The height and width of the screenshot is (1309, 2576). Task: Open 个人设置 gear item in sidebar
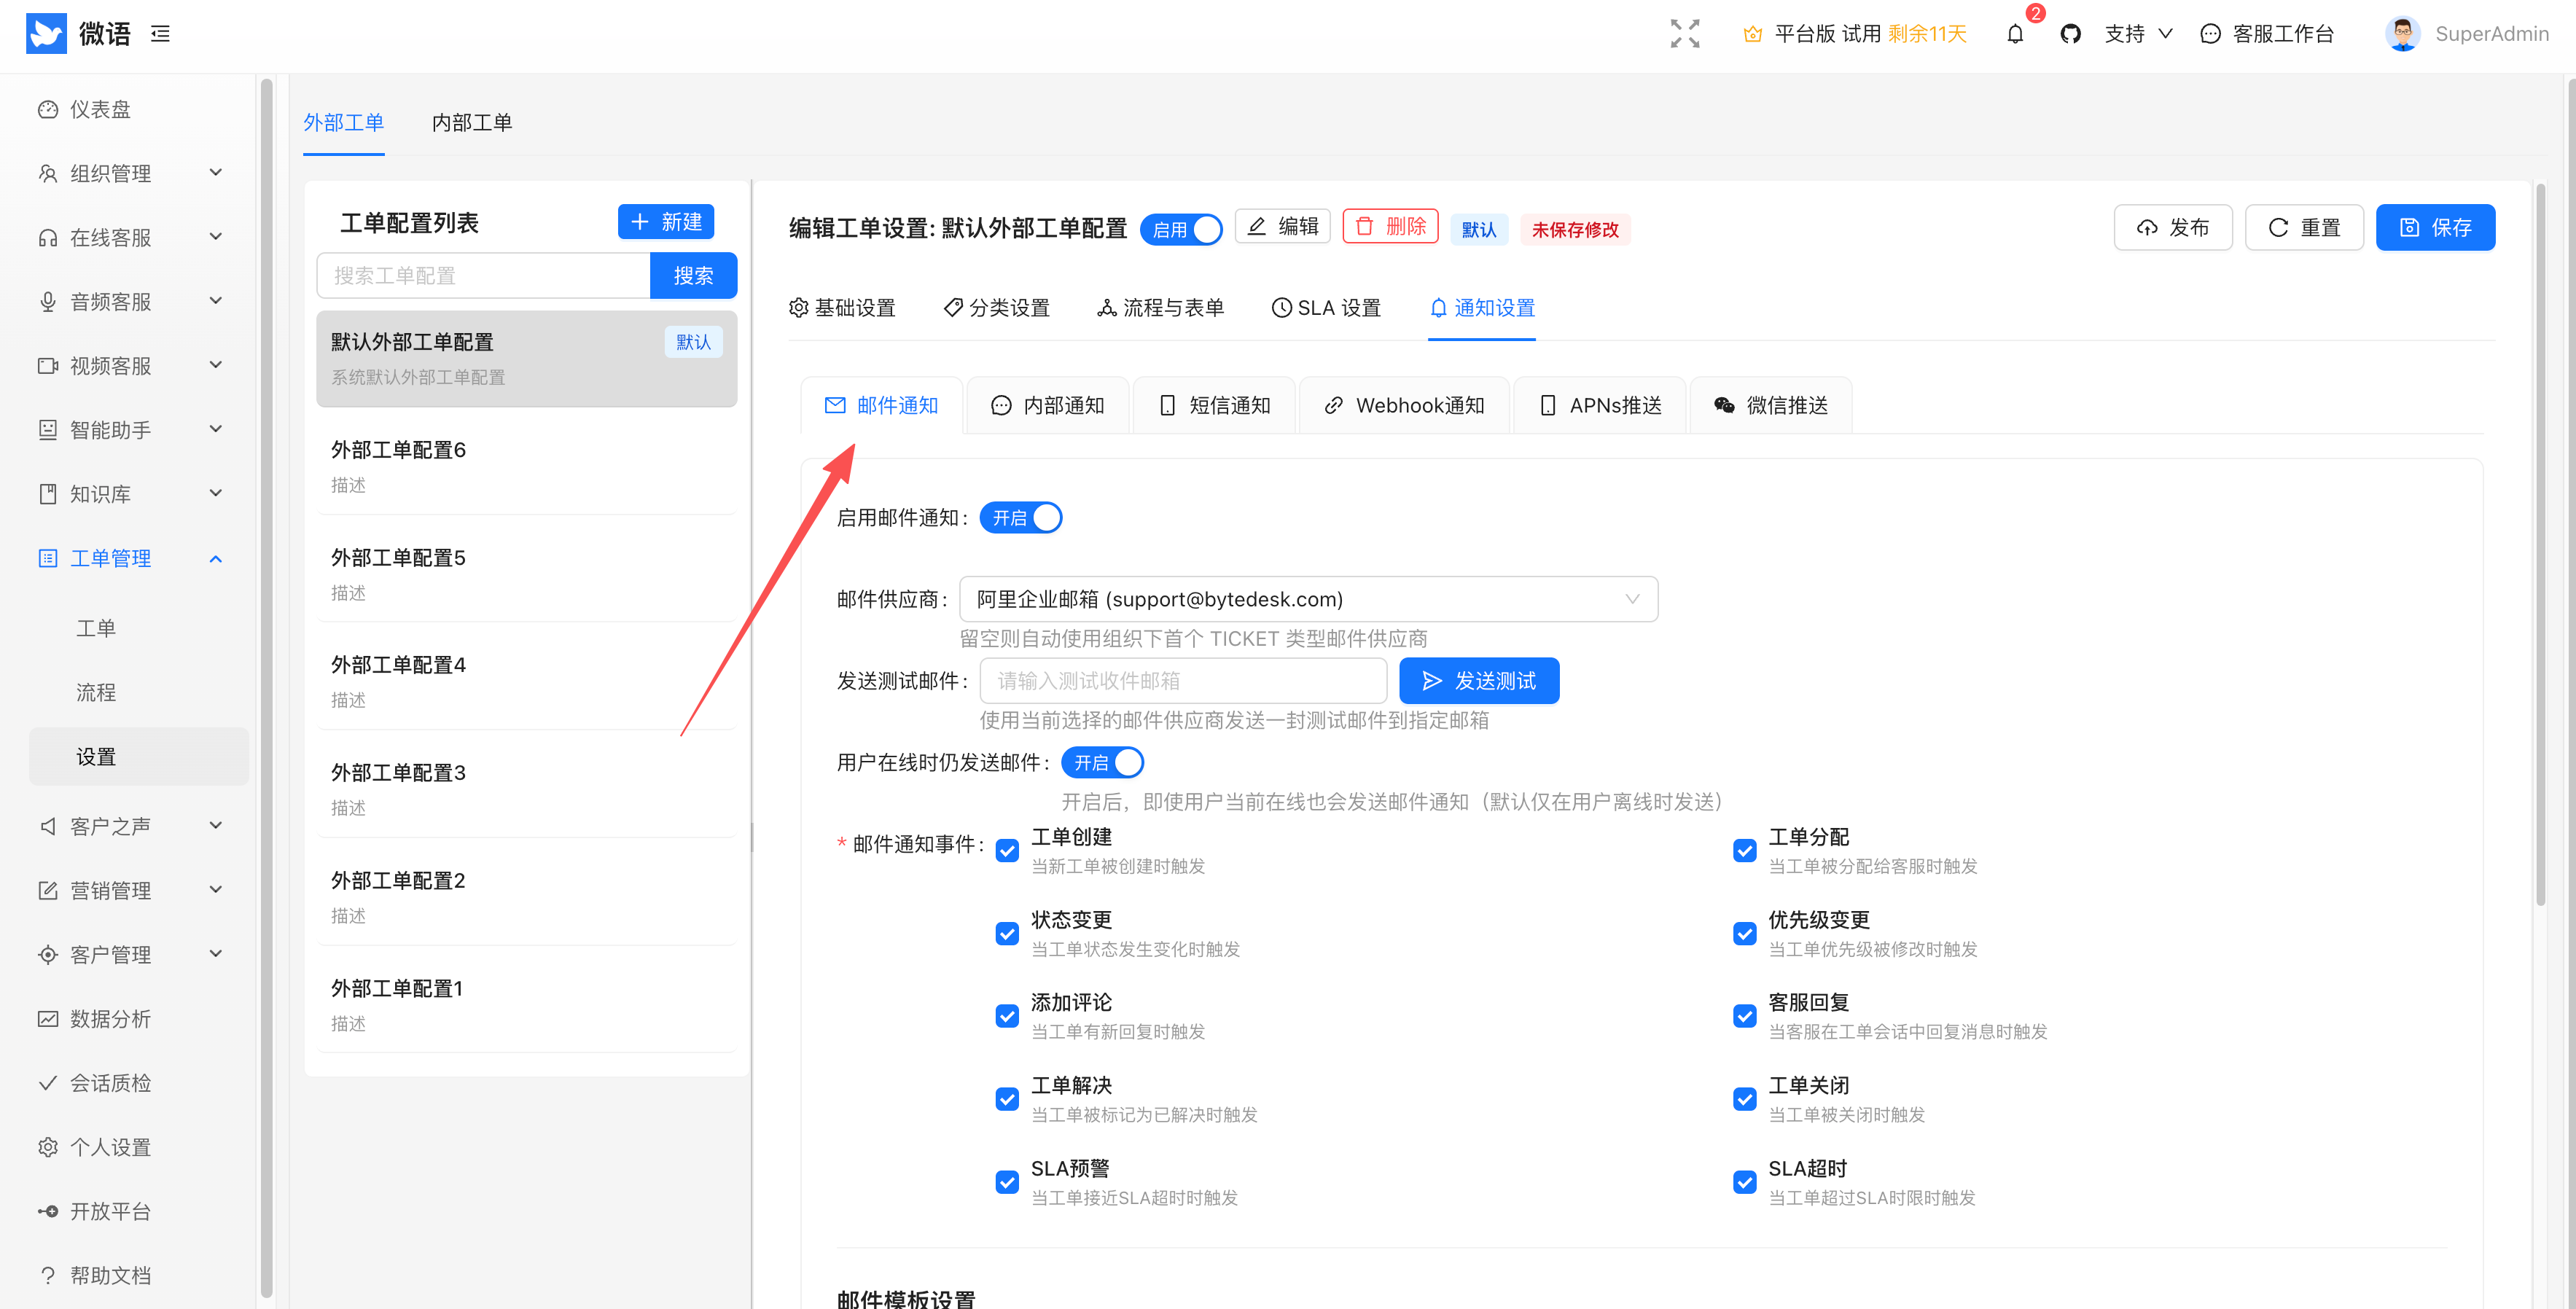pos(94,1146)
